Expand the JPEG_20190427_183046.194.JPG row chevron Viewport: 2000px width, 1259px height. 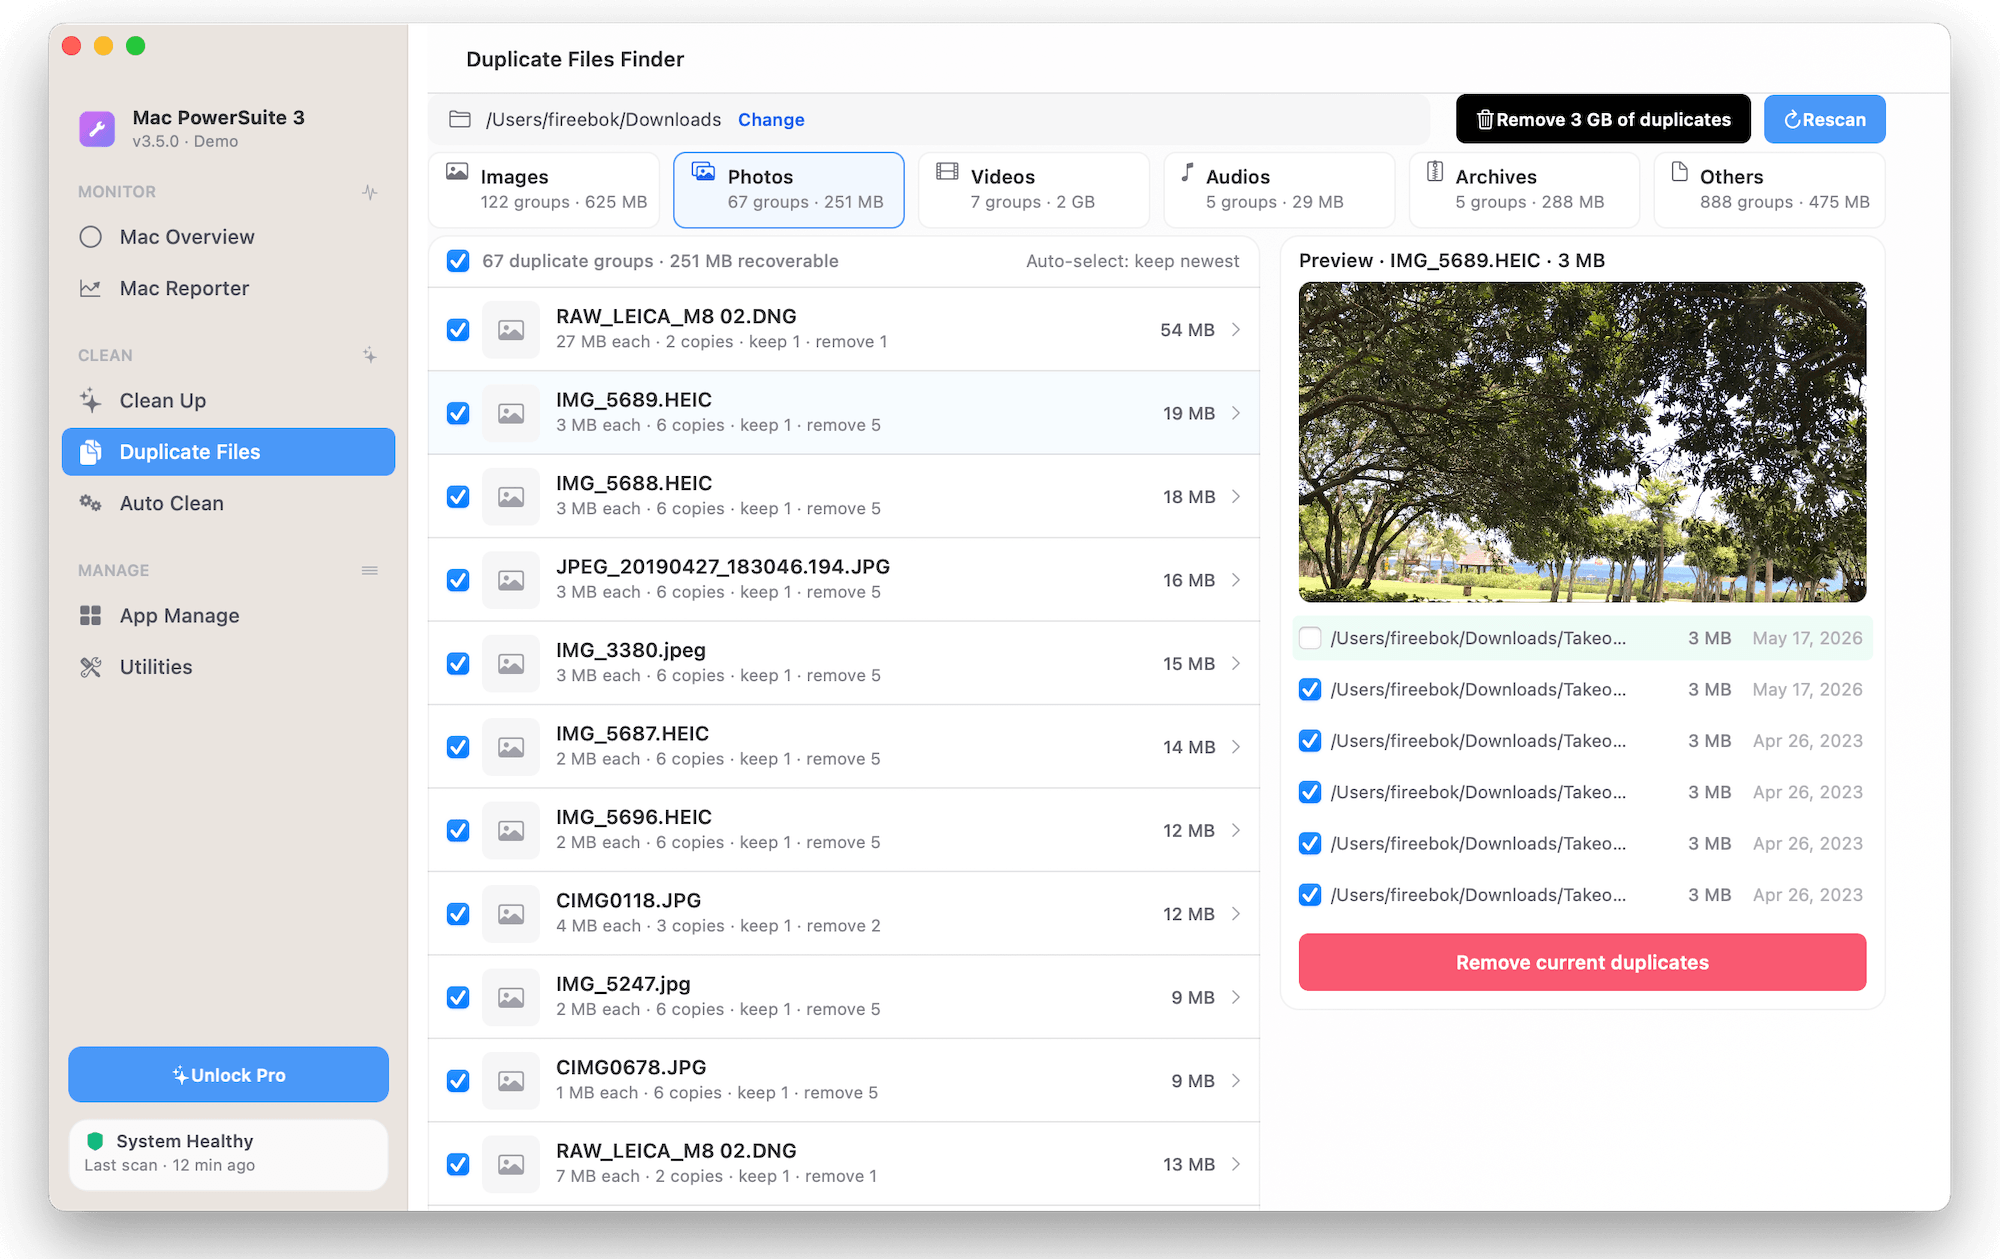(x=1236, y=580)
